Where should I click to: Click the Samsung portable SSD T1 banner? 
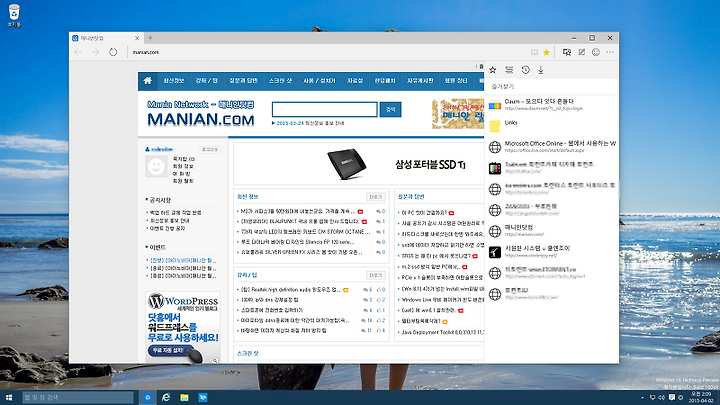click(359, 164)
